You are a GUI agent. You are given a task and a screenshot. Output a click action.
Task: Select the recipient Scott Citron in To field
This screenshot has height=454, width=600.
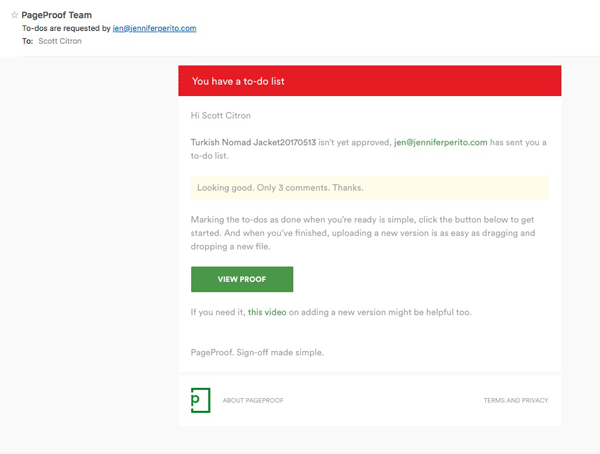coord(59,41)
